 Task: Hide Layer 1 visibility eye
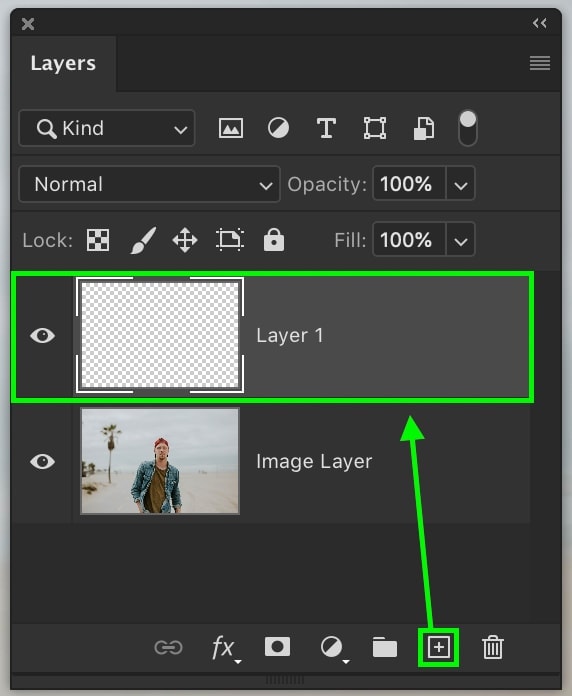[43, 336]
